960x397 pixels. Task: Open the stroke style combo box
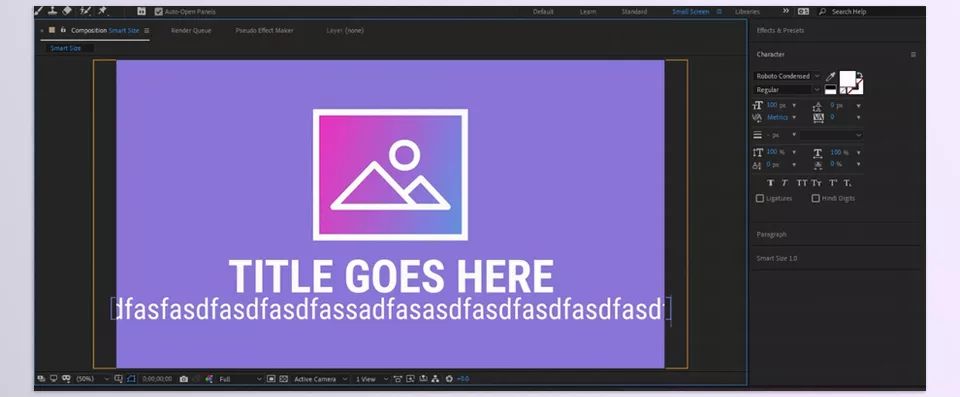[x=831, y=135]
